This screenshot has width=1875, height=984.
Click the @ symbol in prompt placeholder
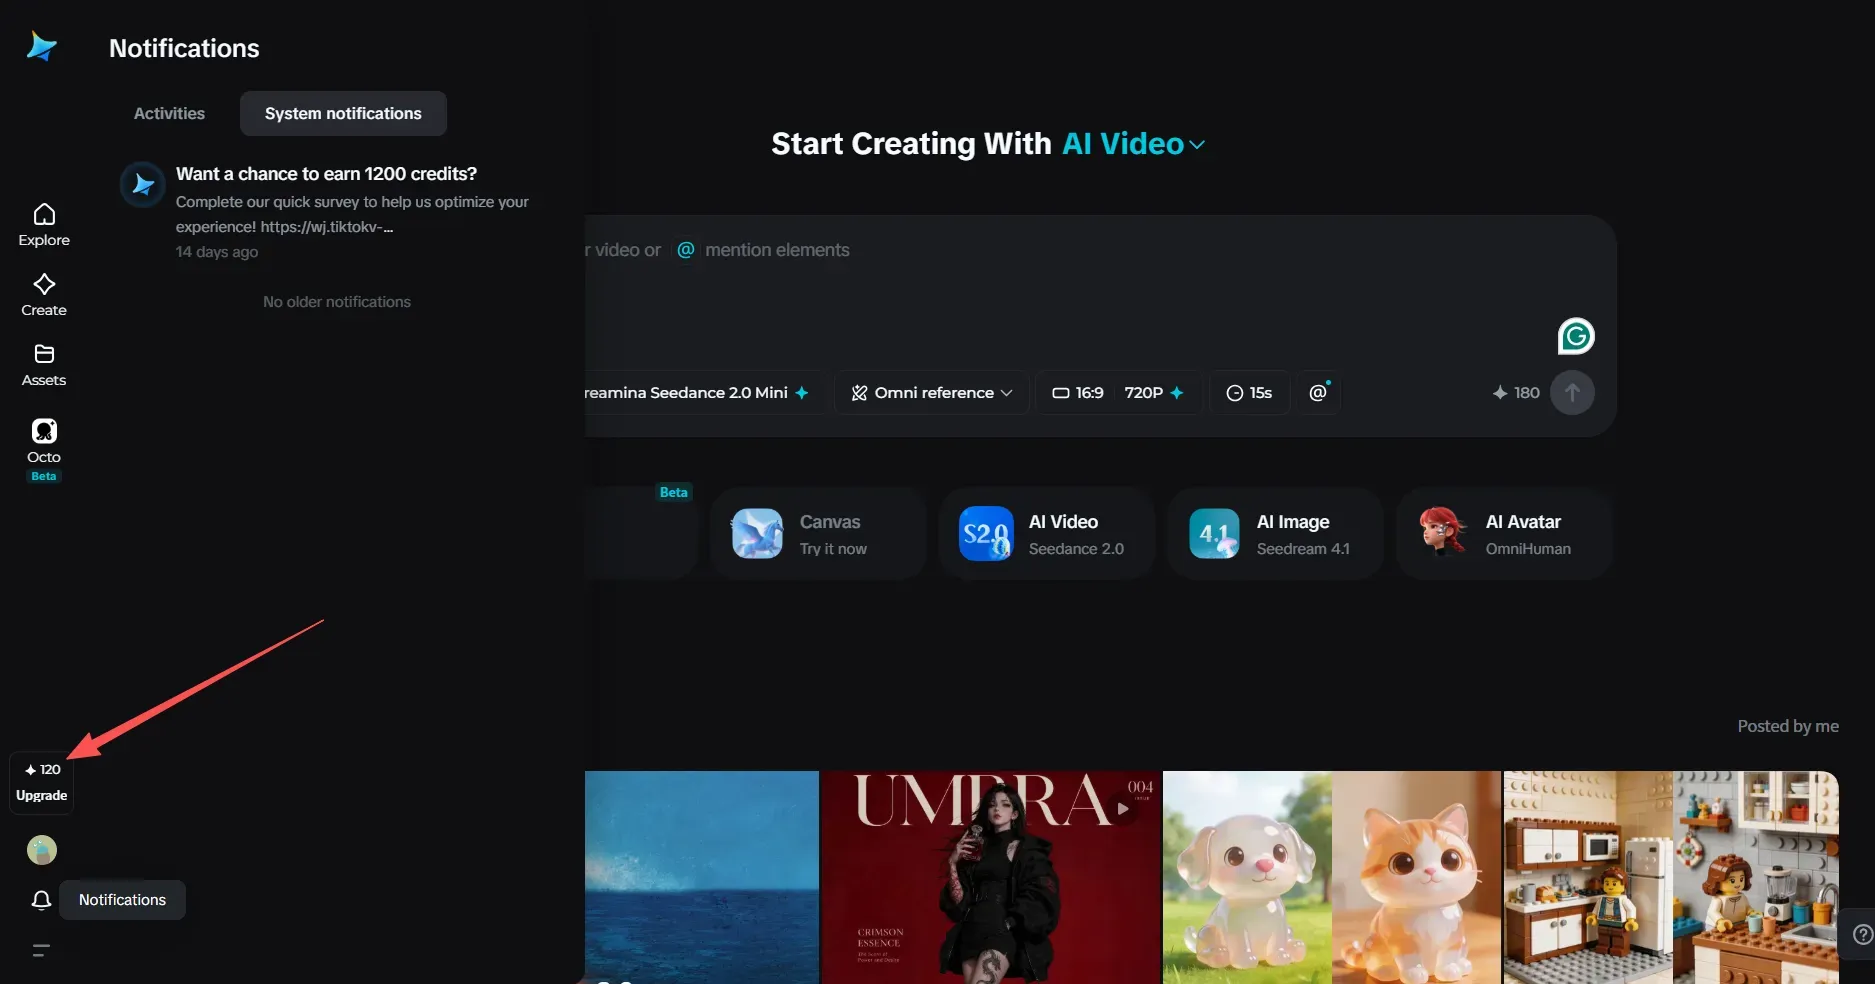point(685,250)
